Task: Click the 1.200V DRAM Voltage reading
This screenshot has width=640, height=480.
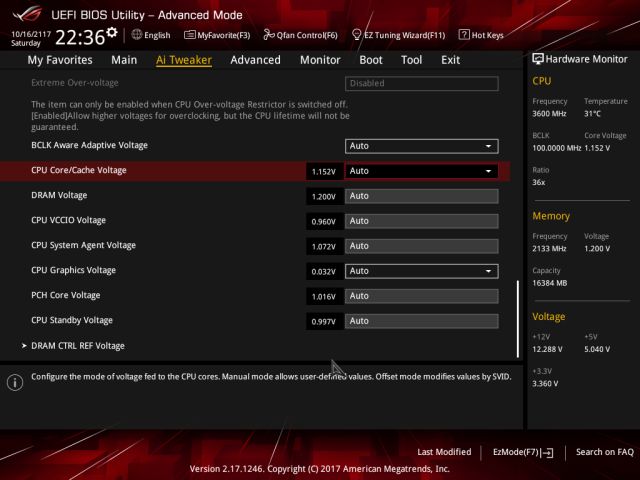Action: [324, 197]
